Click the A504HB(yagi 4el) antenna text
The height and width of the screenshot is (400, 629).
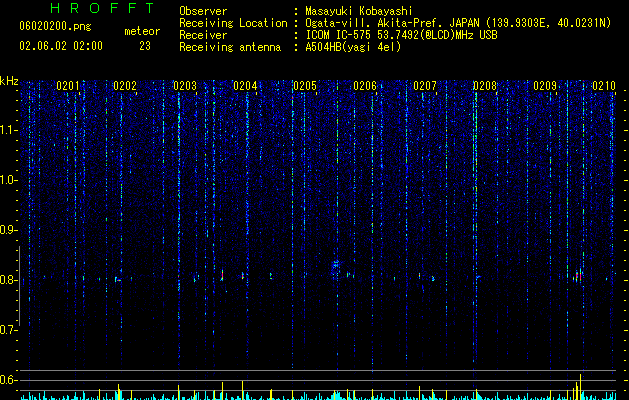(x=353, y=47)
